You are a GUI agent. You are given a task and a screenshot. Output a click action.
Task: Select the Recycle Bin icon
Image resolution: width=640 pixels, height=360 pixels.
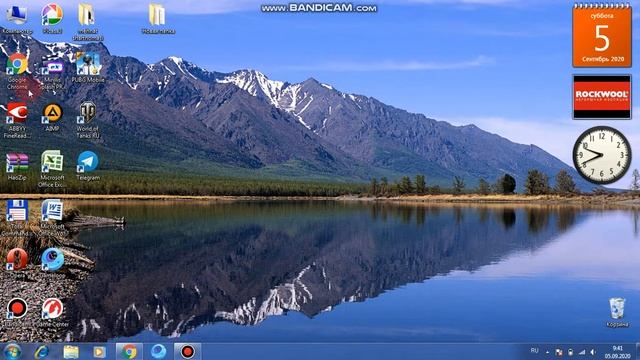617,313
